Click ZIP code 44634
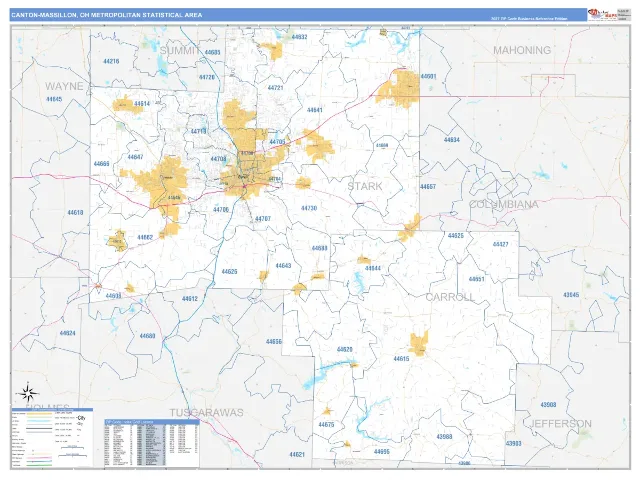The height and width of the screenshot is (480, 640). click(x=451, y=140)
